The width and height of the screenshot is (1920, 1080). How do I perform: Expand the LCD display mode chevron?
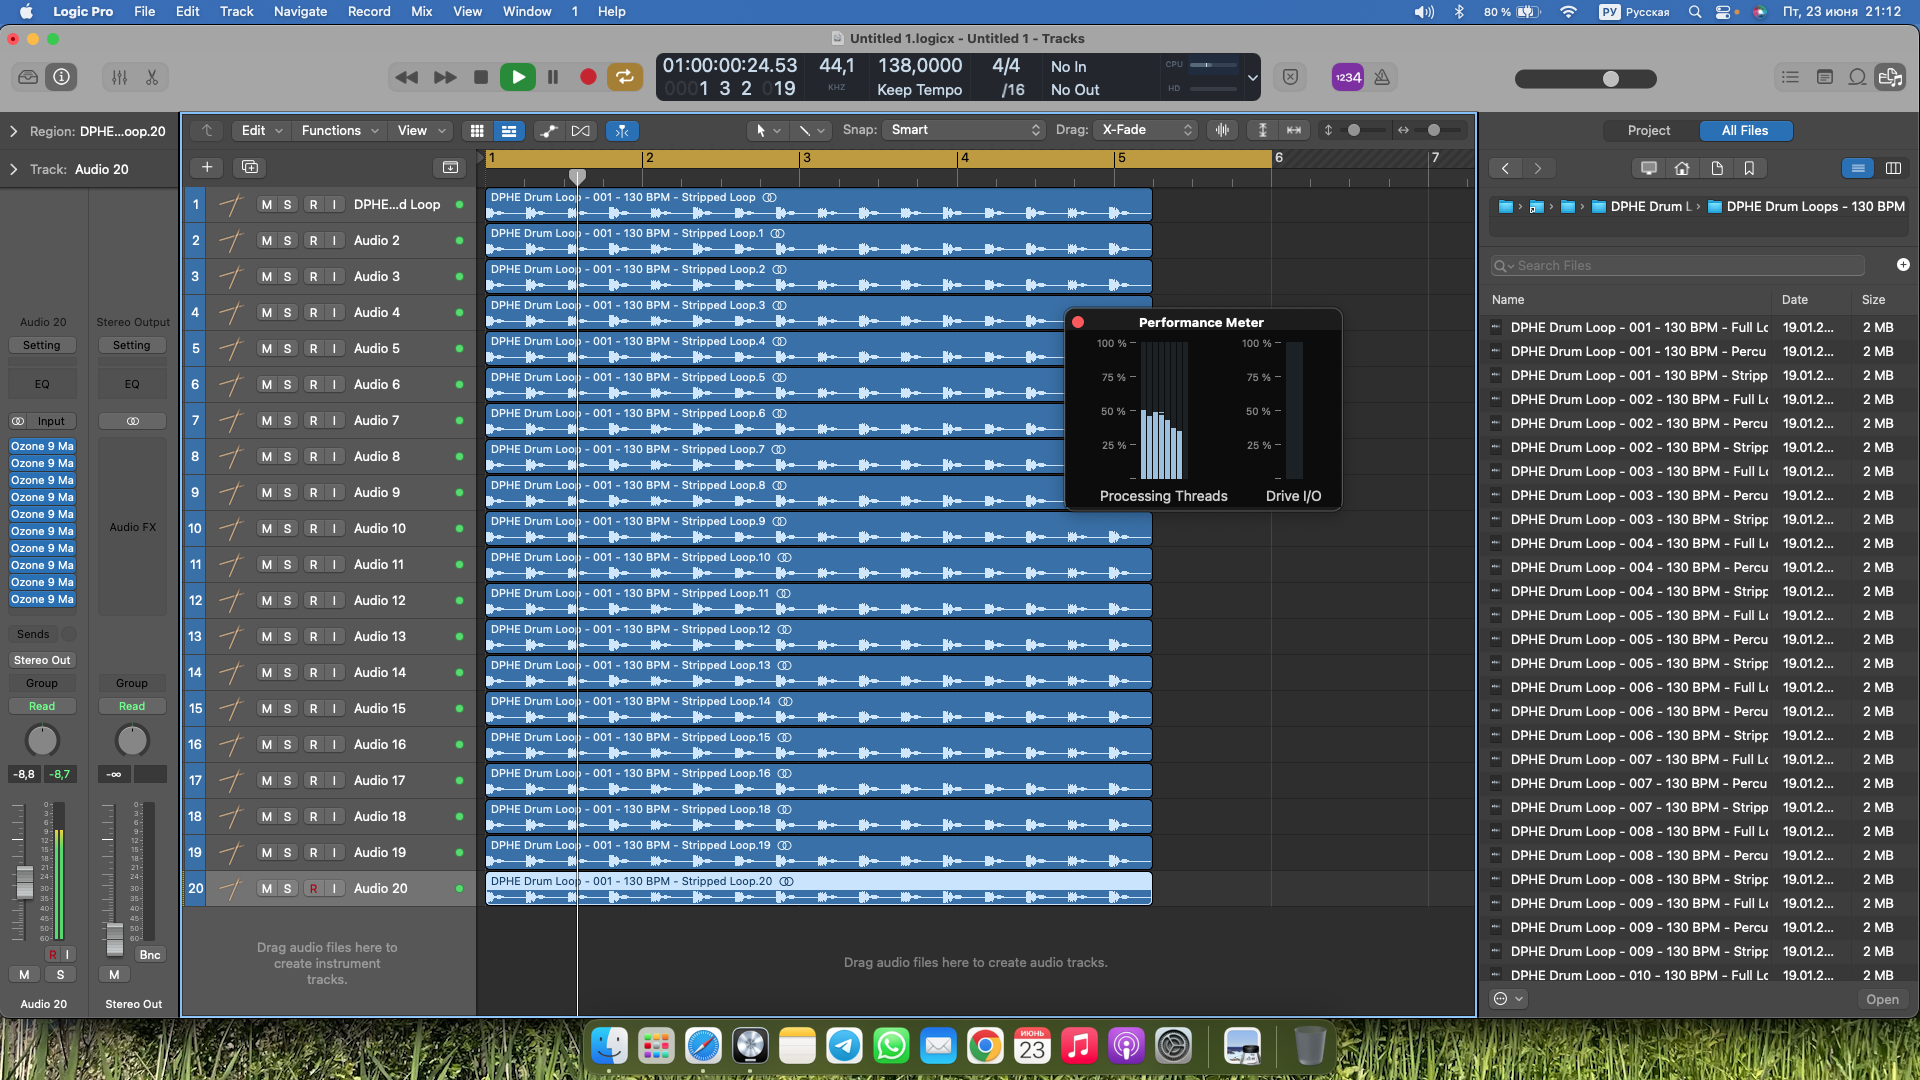(1252, 77)
